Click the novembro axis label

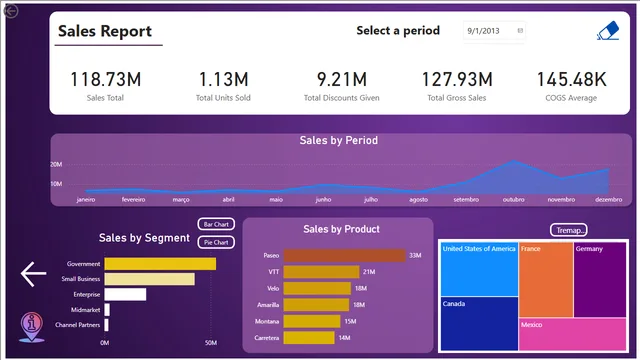(561, 200)
